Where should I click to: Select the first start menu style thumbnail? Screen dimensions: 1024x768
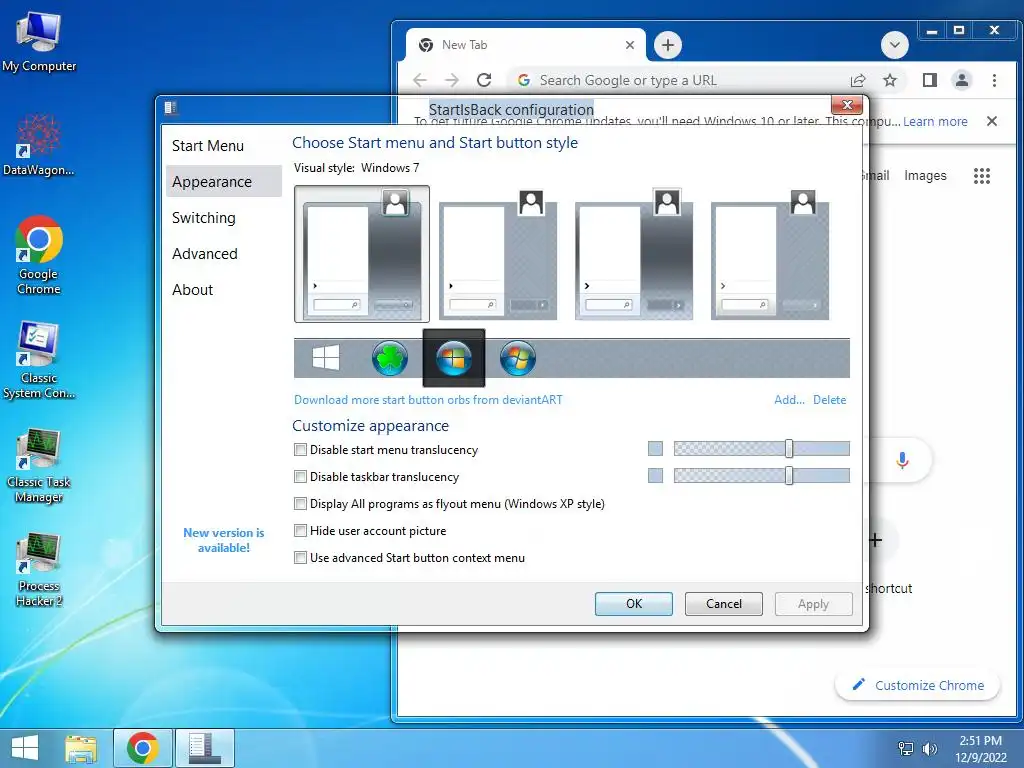(362, 253)
